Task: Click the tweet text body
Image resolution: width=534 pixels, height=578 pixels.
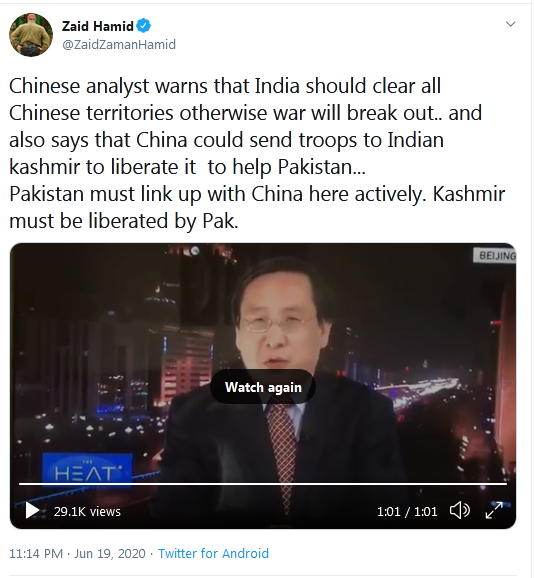Action: pyautogui.click(x=257, y=153)
